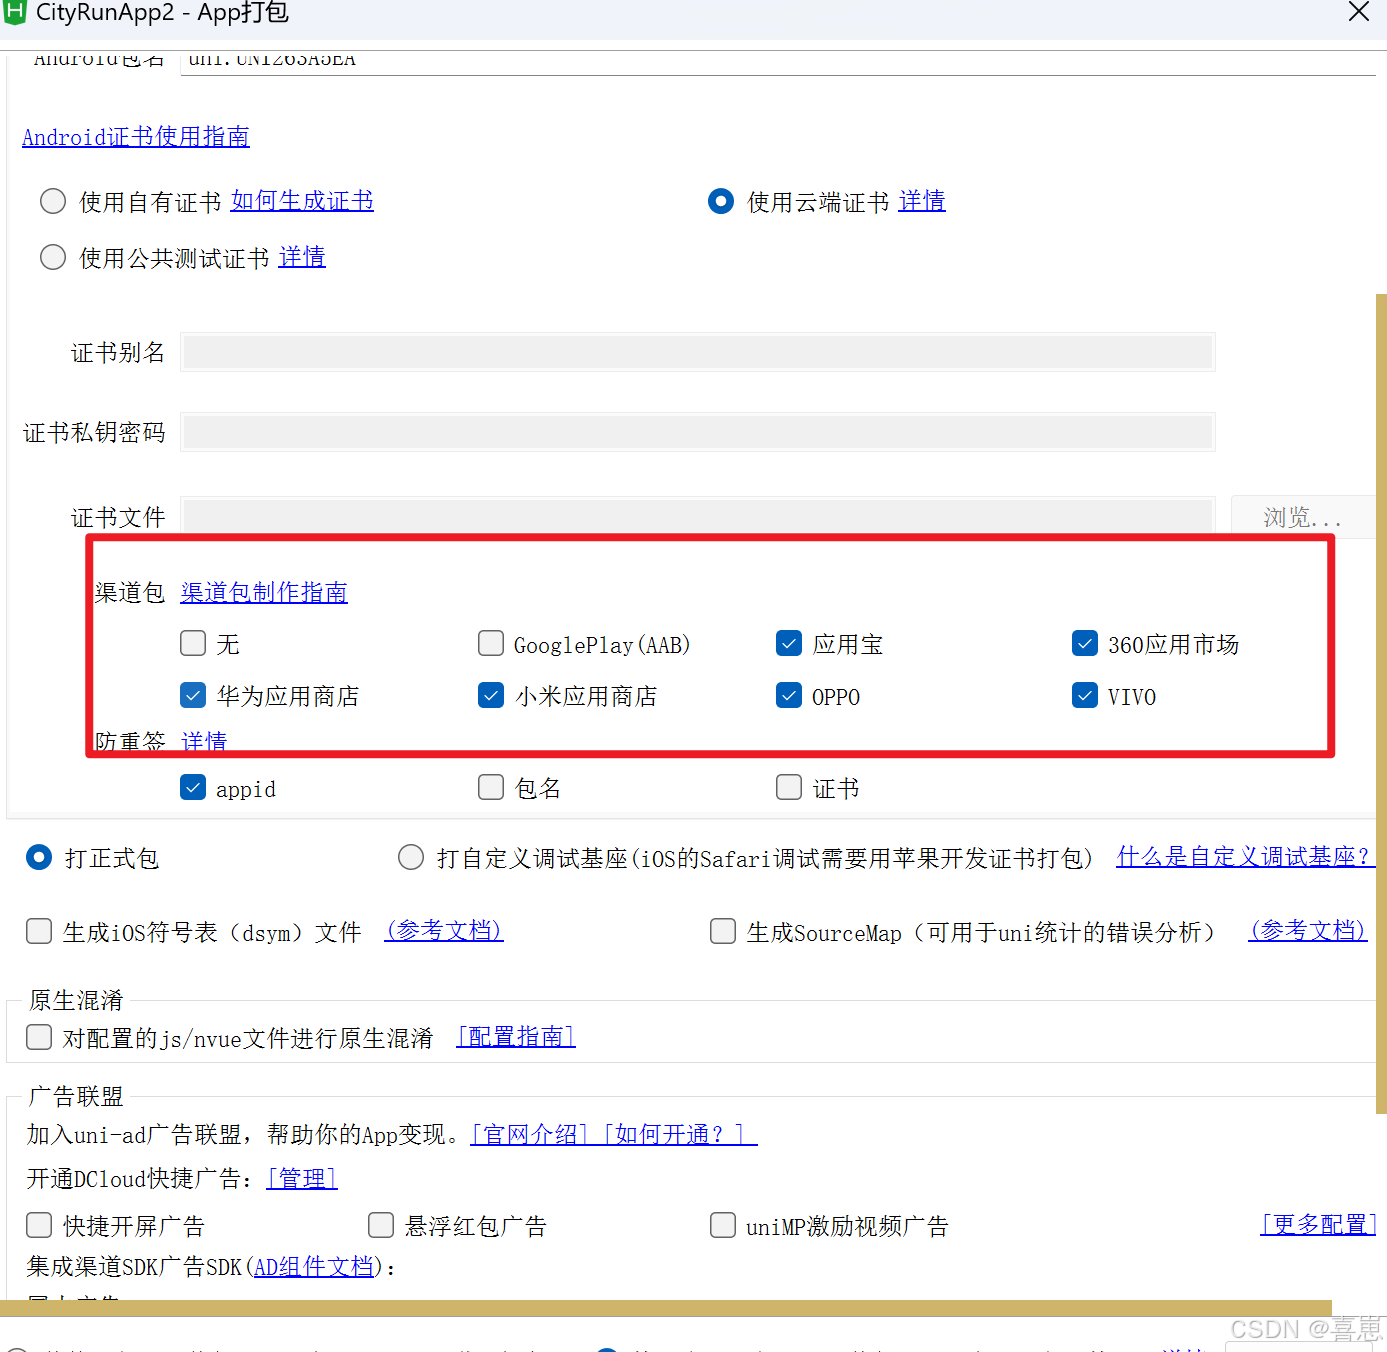Open 详情 next to 使用云端证书
The image size is (1387, 1352).
(x=921, y=201)
